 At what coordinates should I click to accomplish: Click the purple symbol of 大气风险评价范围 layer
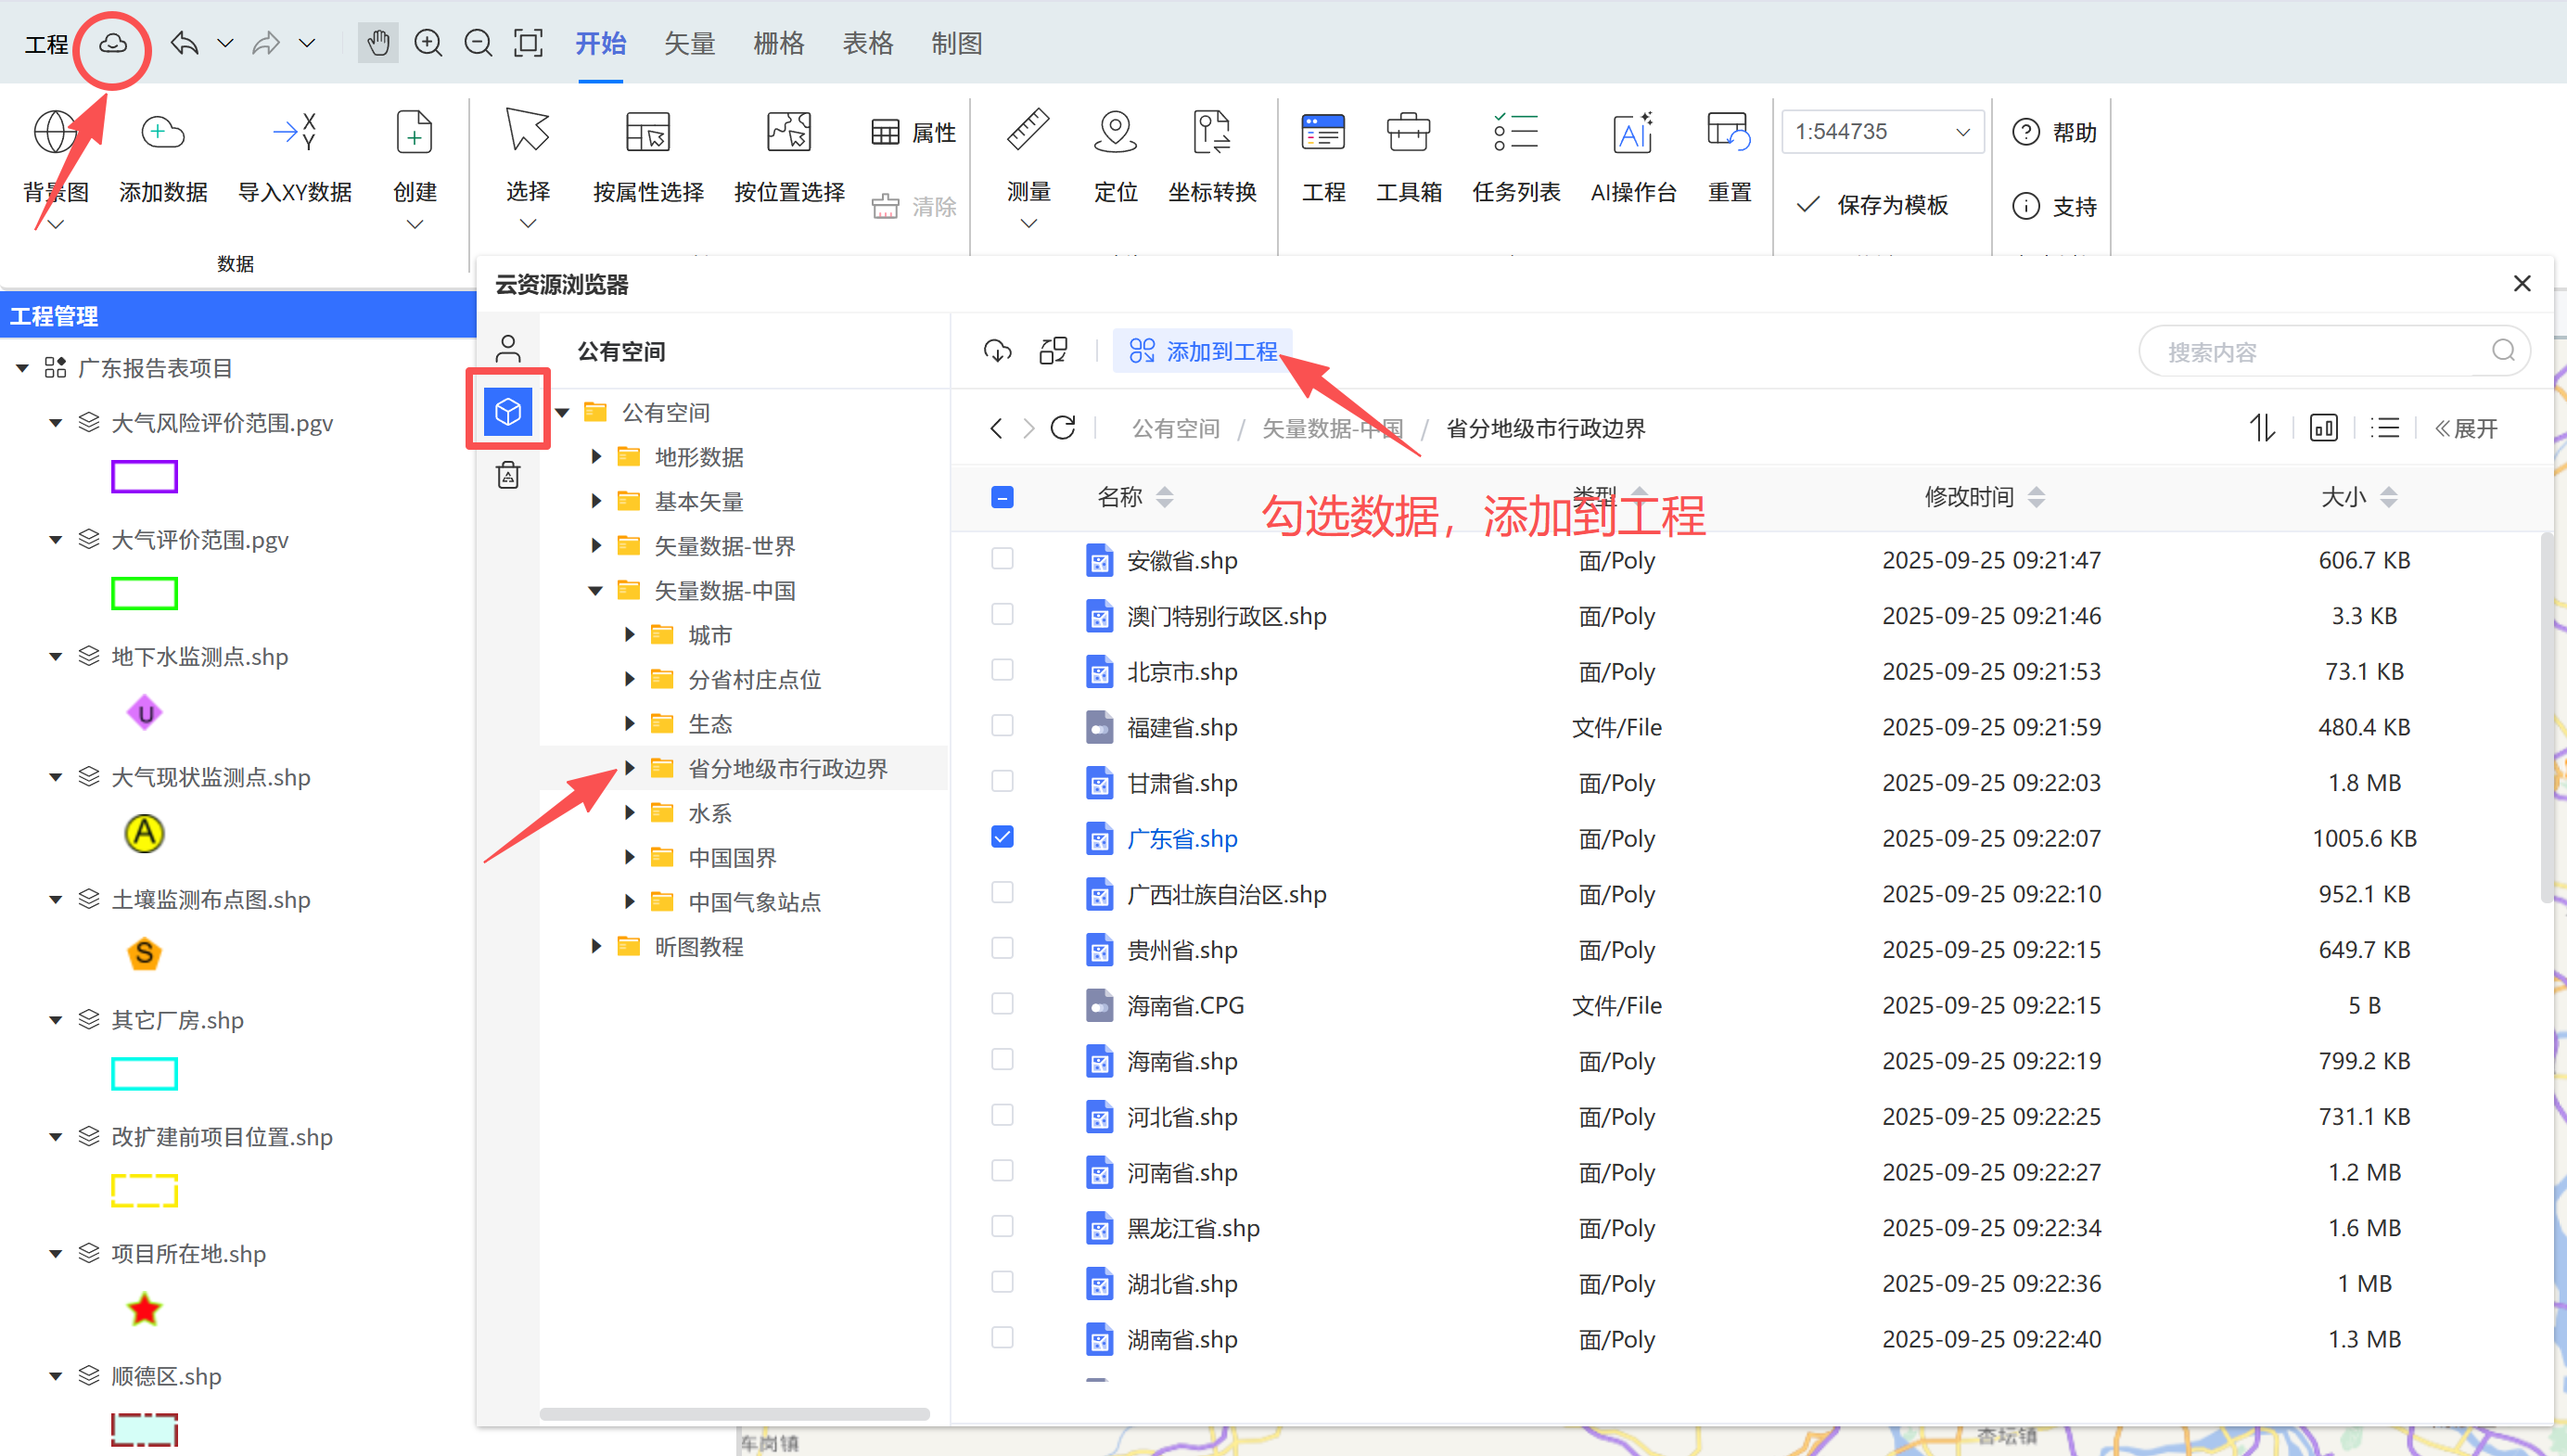[144, 477]
